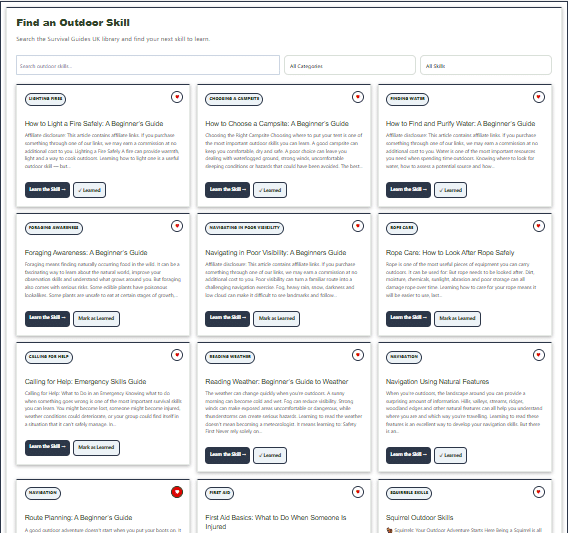Learn the Skill for Choose a Campsite
The height and width of the screenshot is (533, 568).
tap(227, 190)
